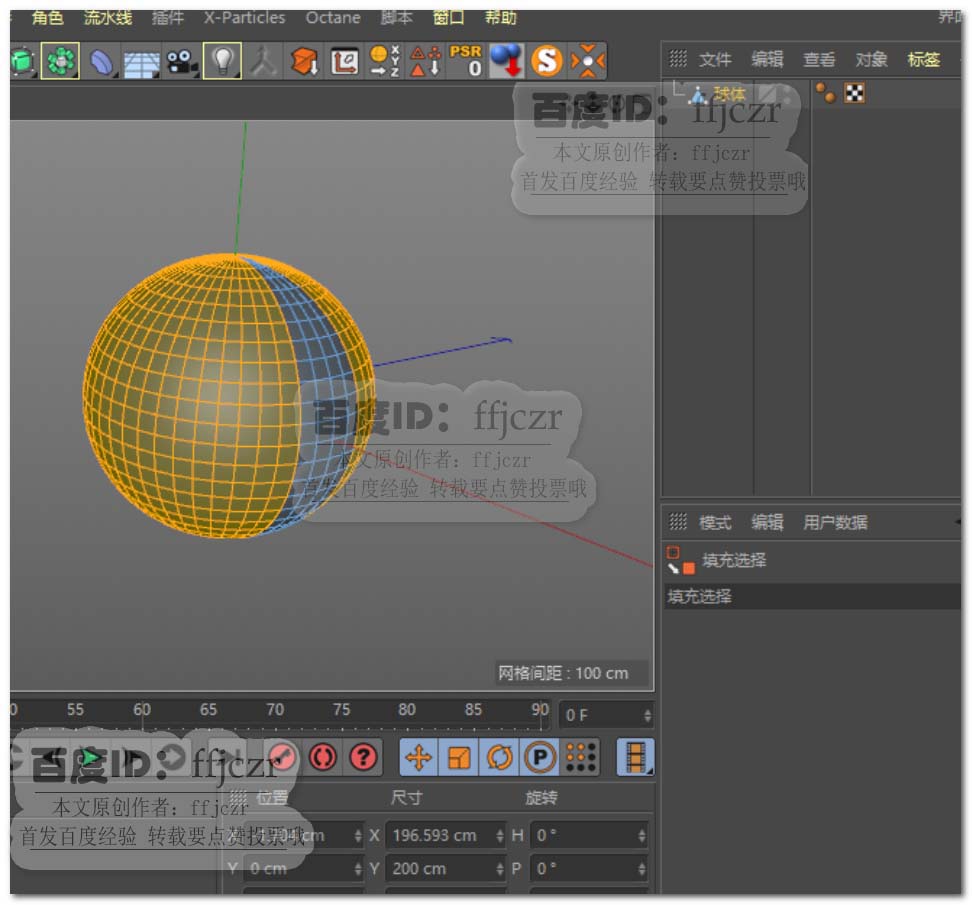Click the green play forward button
Image resolution: width=972 pixels, height=905 pixels.
click(91, 757)
